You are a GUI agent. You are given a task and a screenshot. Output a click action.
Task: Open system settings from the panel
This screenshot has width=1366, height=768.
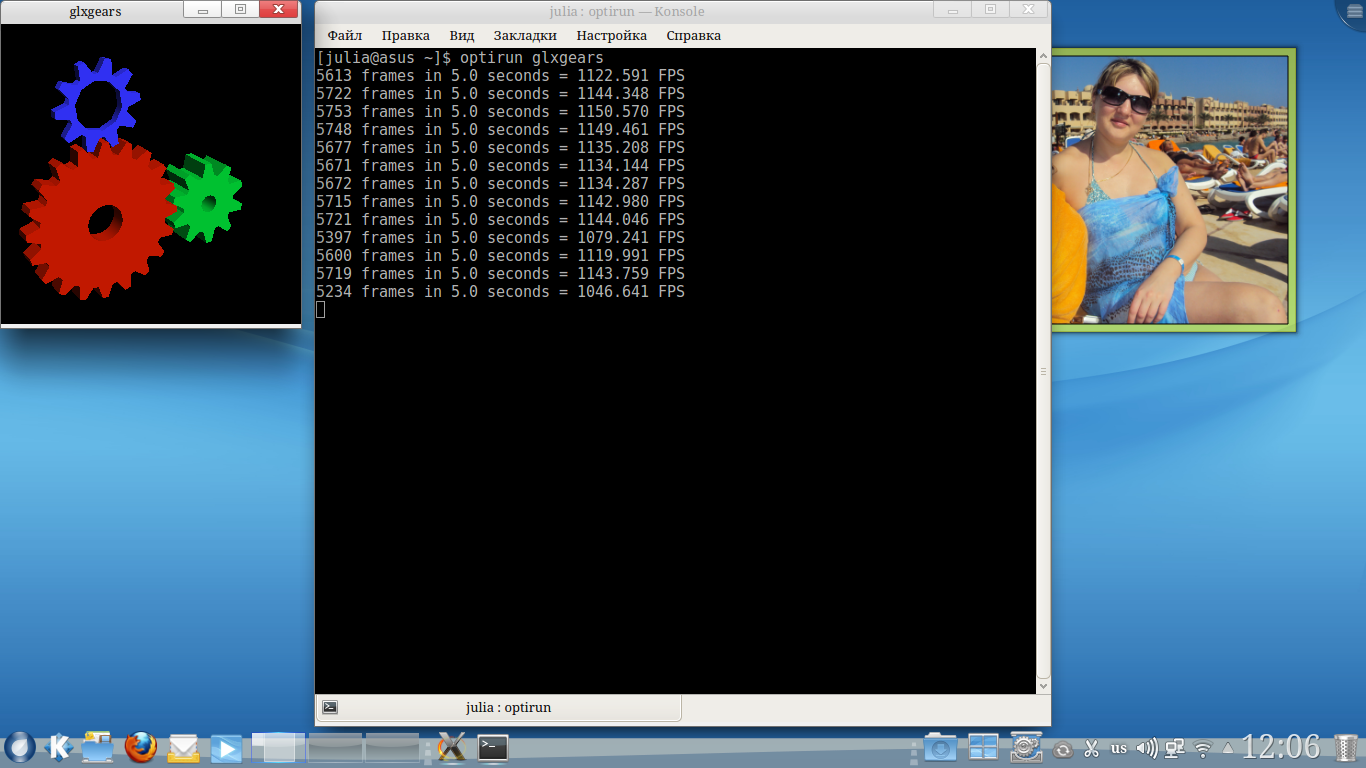click(x=1026, y=747)
